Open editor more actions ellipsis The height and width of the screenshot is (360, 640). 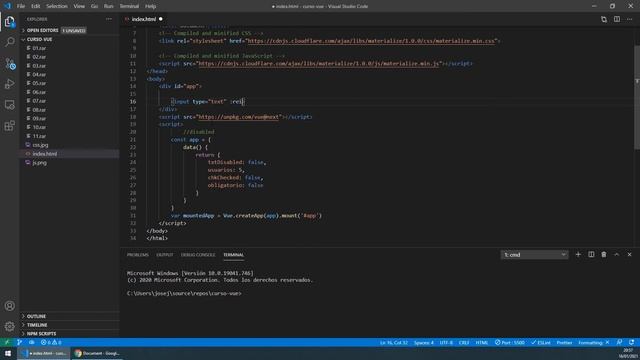coord(629,19)
